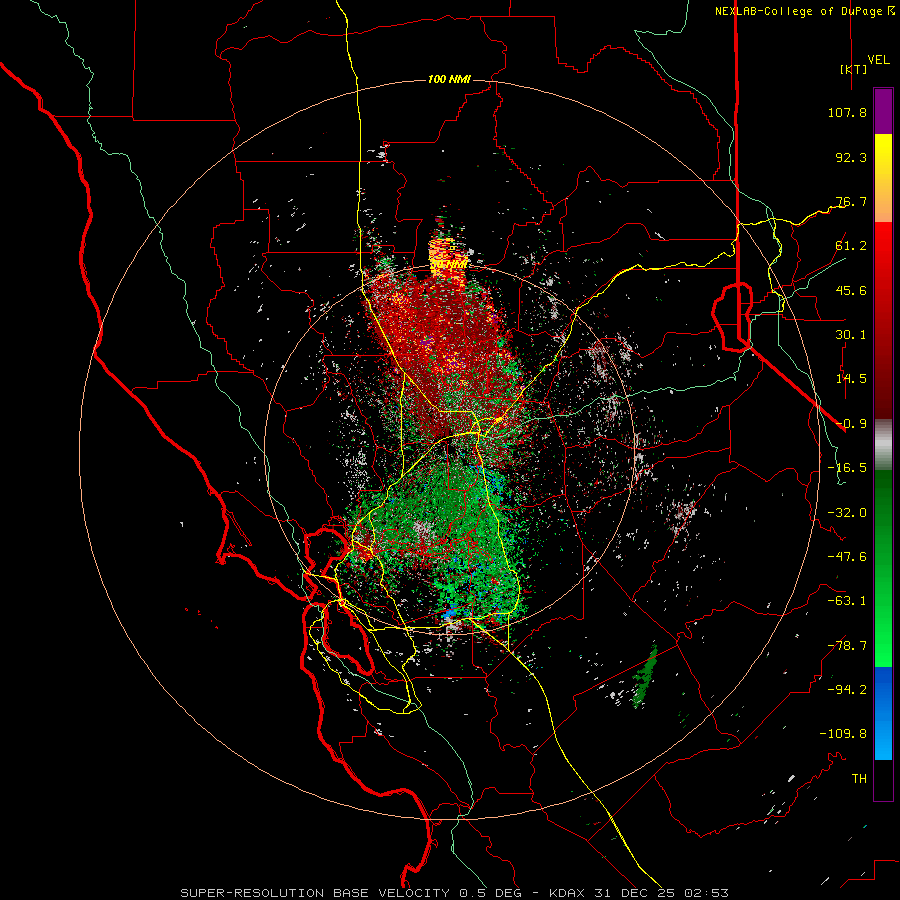
Task: Click the 92.3 scale value
Action: [851, 157]
